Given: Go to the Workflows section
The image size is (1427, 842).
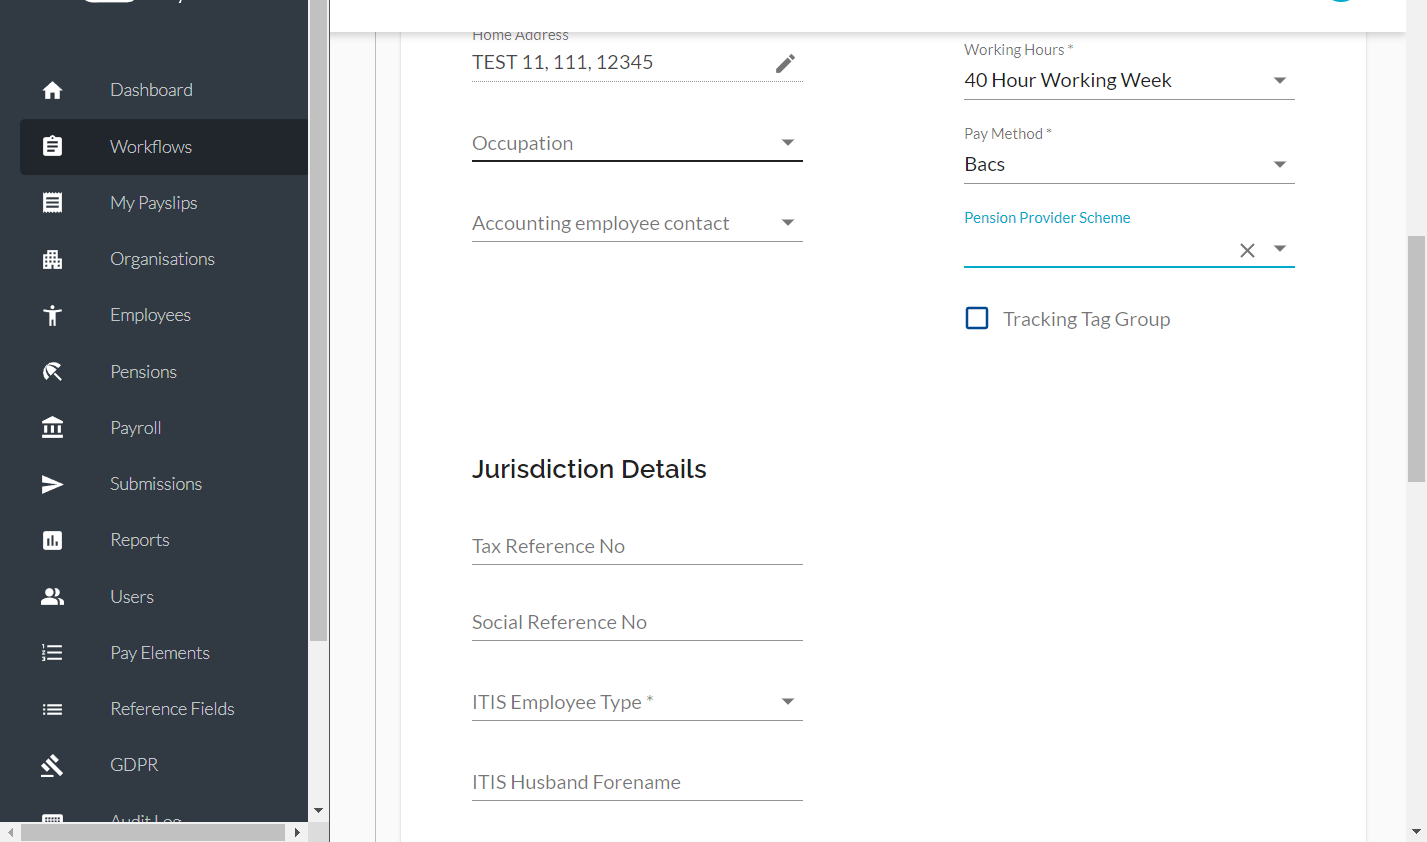Looking at the screenshot, I should tap(151, 147).
